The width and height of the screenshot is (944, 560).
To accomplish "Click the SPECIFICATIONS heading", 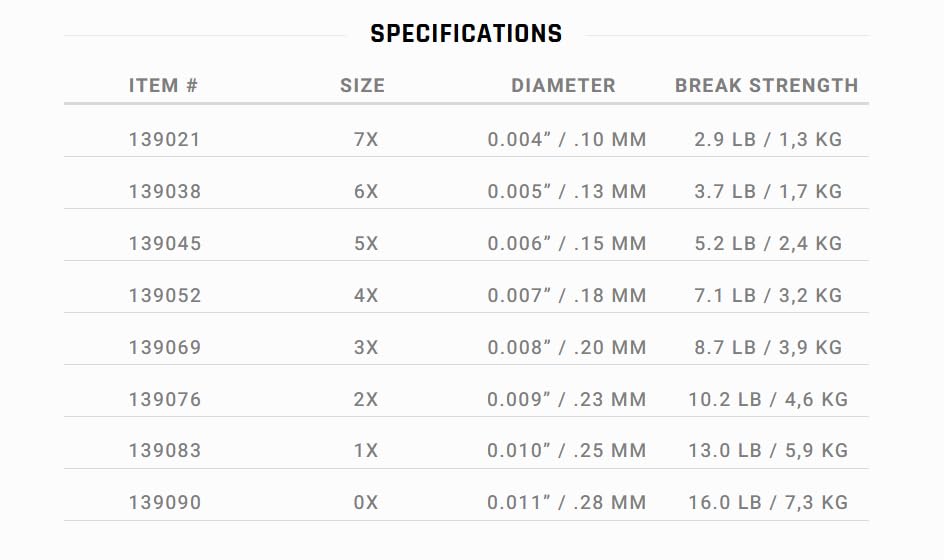I will click(x=466, y=34).
